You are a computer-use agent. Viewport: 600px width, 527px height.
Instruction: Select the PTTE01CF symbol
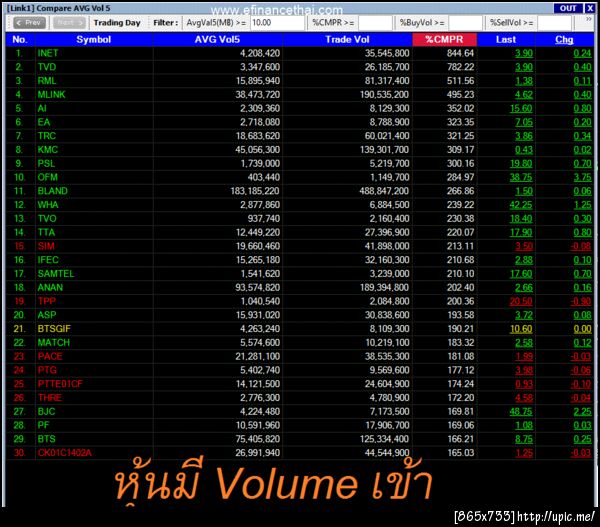point(60,384)
